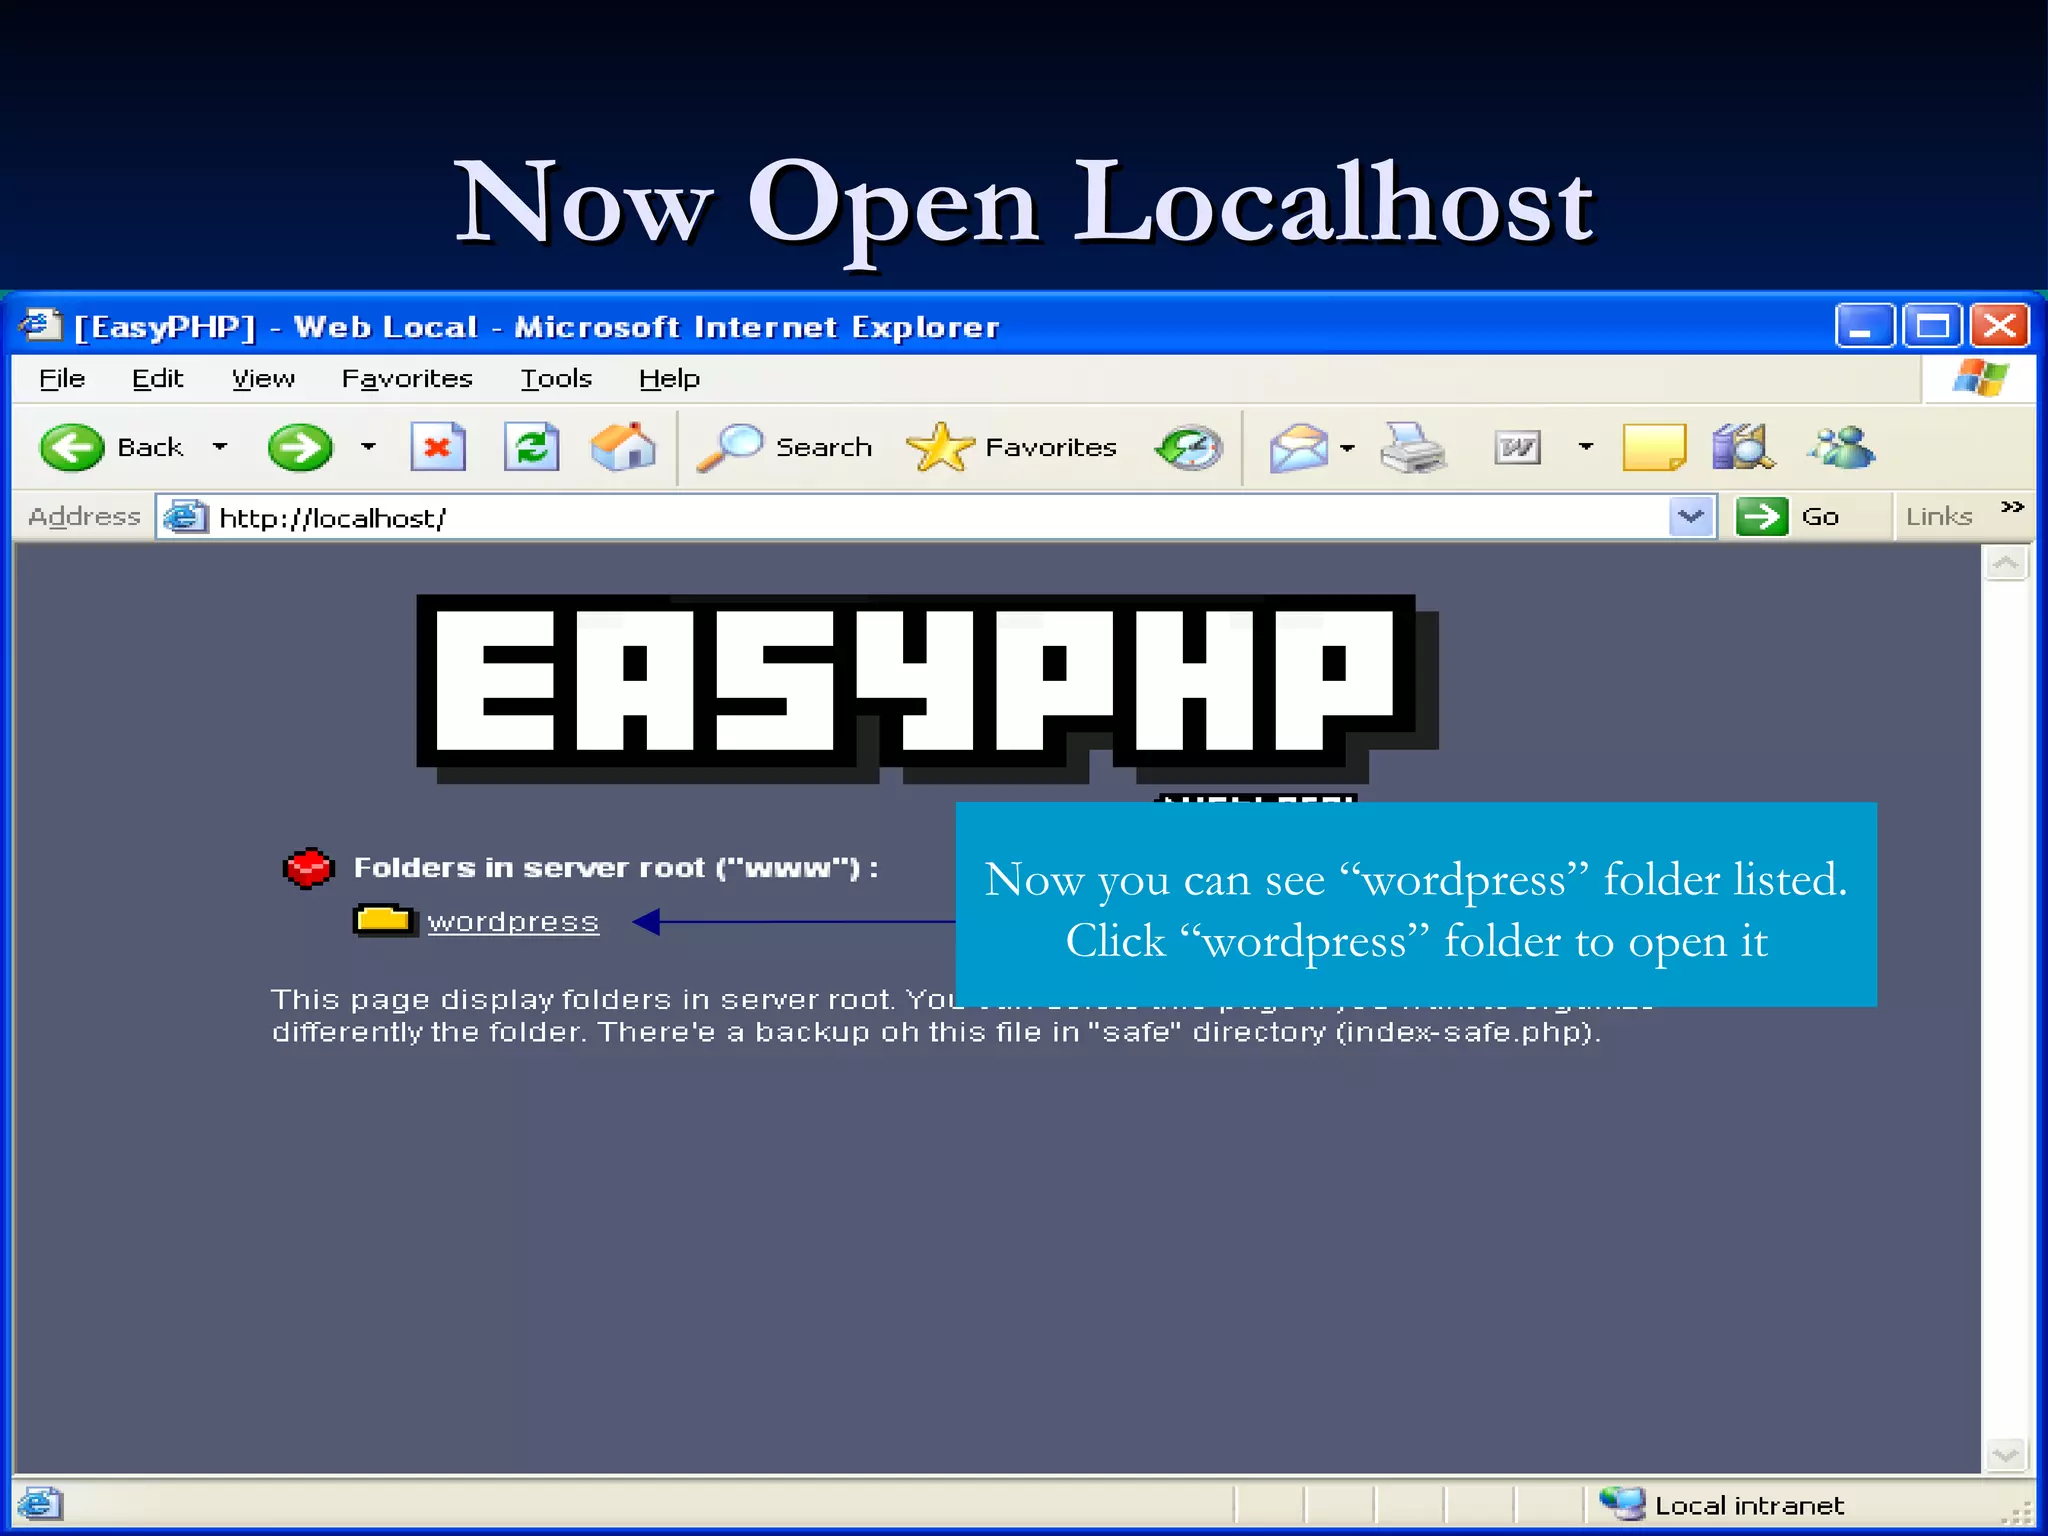
Task: Expand the Edit with Word dropdown arrow
Action: point(1586,447)
